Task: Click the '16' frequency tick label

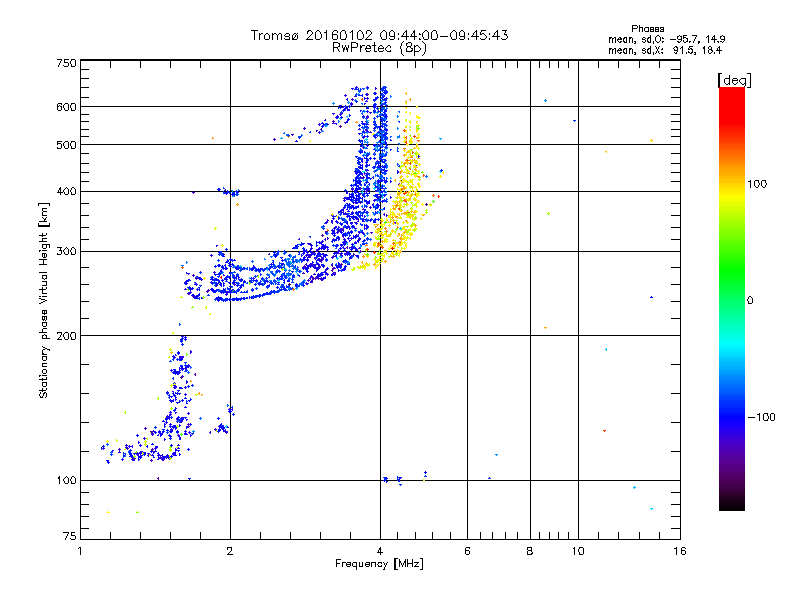Action: [x=680, y=551]
